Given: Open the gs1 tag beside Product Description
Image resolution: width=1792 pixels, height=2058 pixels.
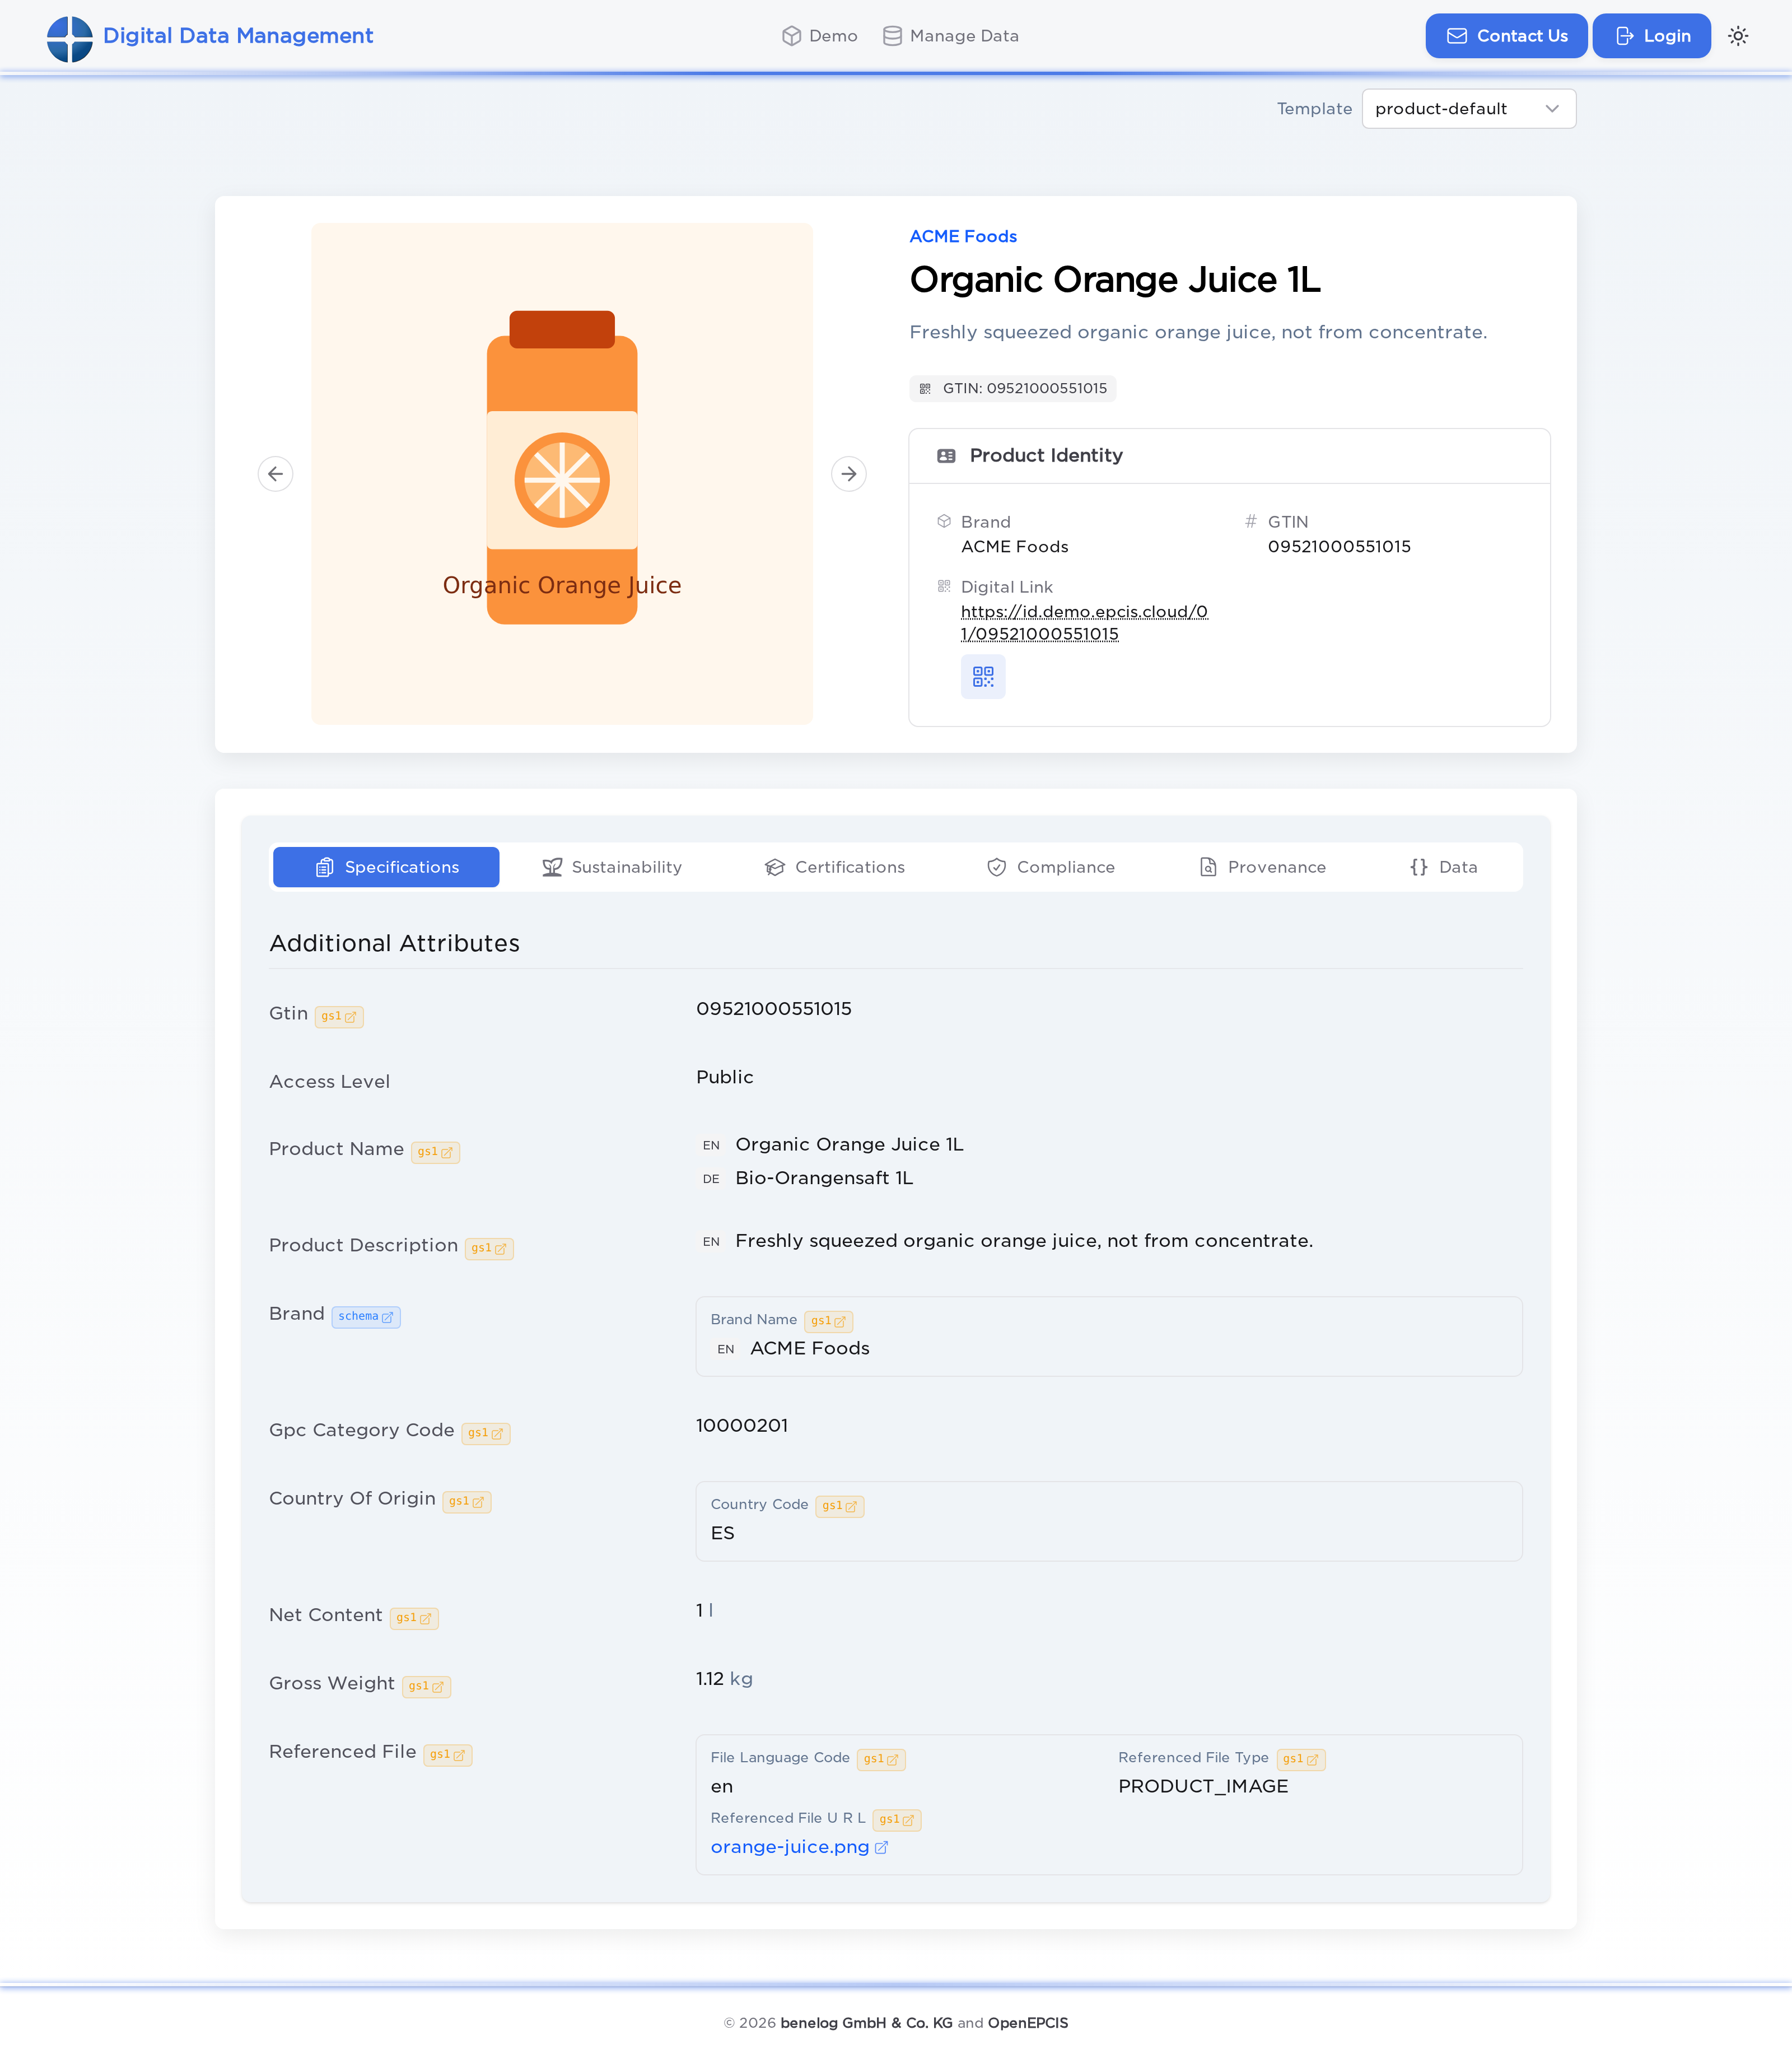Looking at the screenshot, I should point(489,1248).
